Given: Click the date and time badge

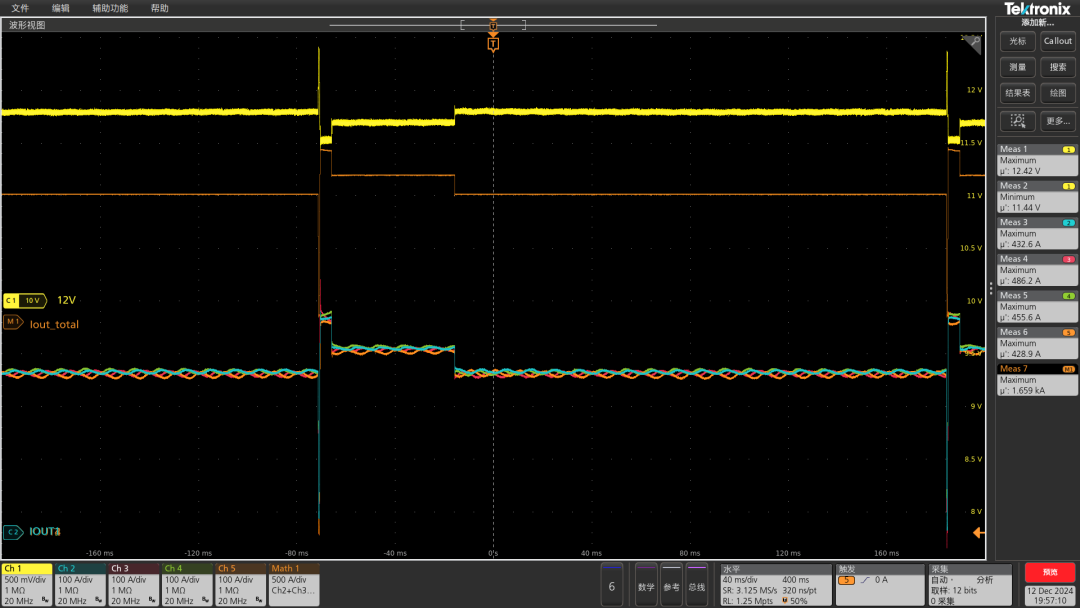Looking at the screenshot, I should [x=1050, y=596].
